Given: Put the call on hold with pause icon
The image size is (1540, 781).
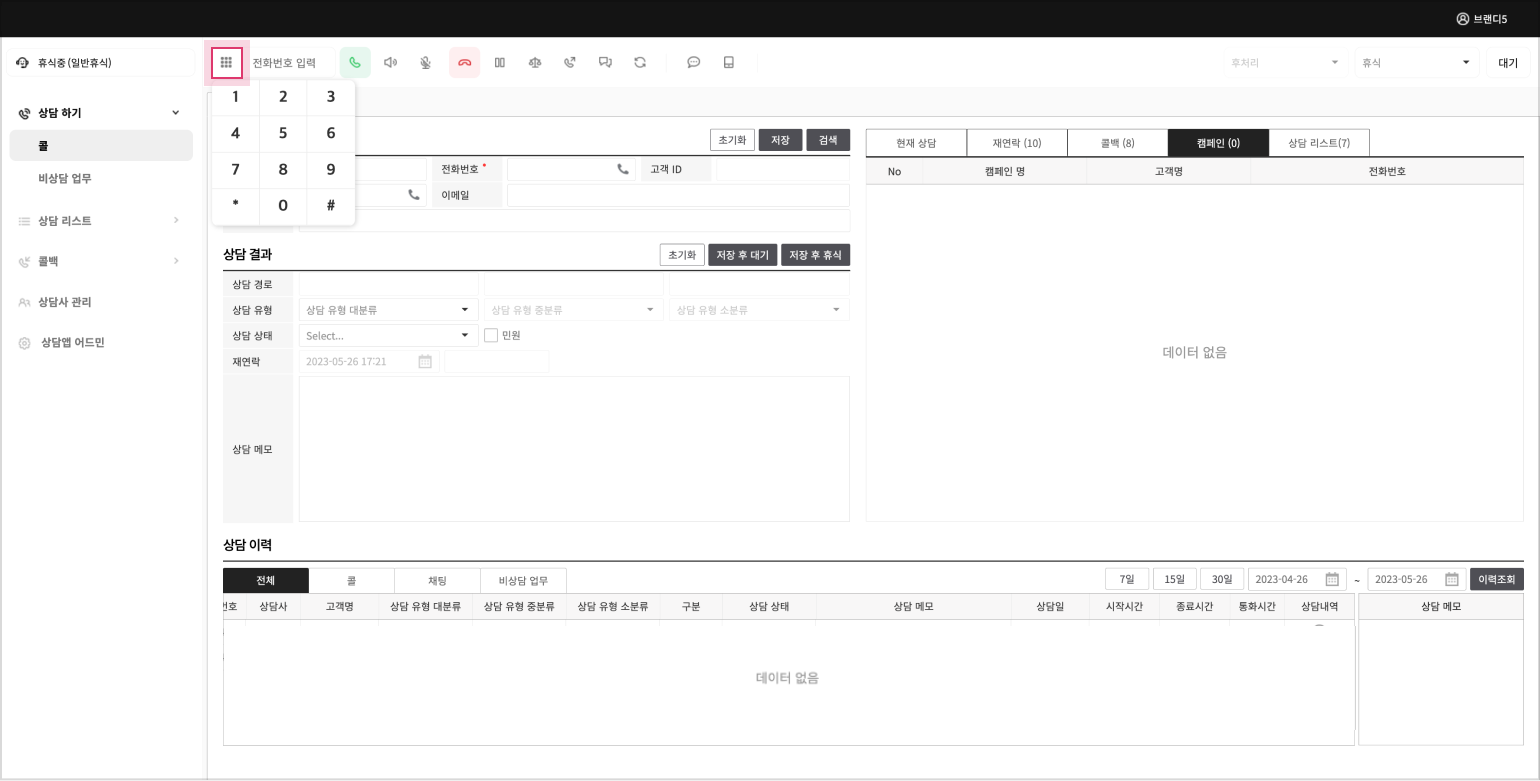Looking at the screenshot, I should click(500, 63).
